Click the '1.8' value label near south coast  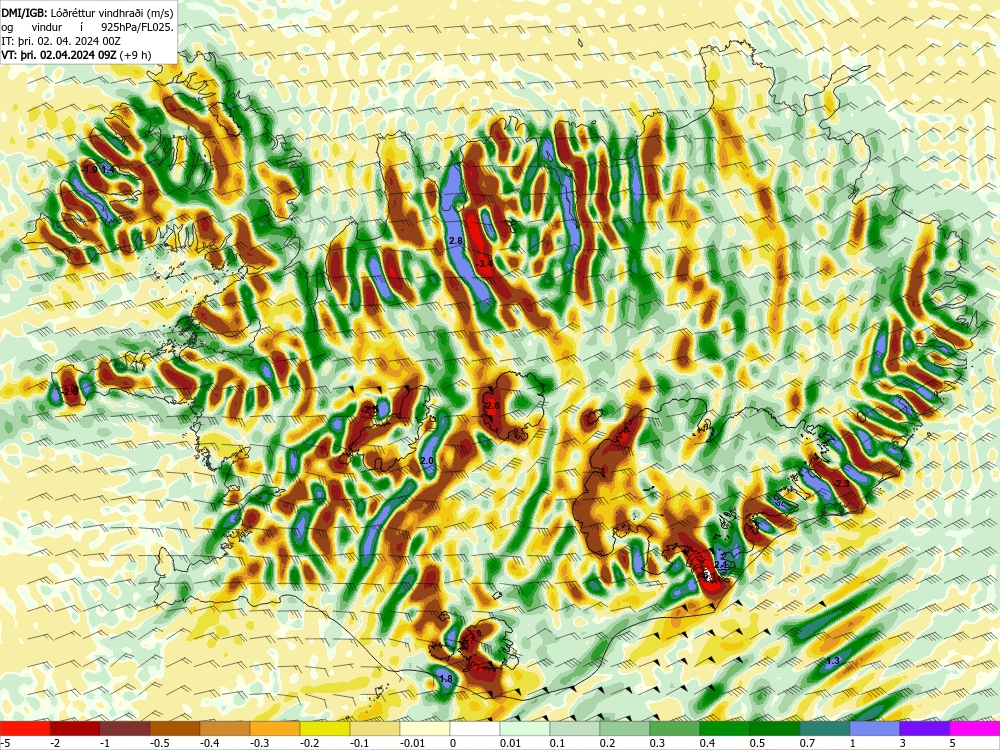coord(446,679)
